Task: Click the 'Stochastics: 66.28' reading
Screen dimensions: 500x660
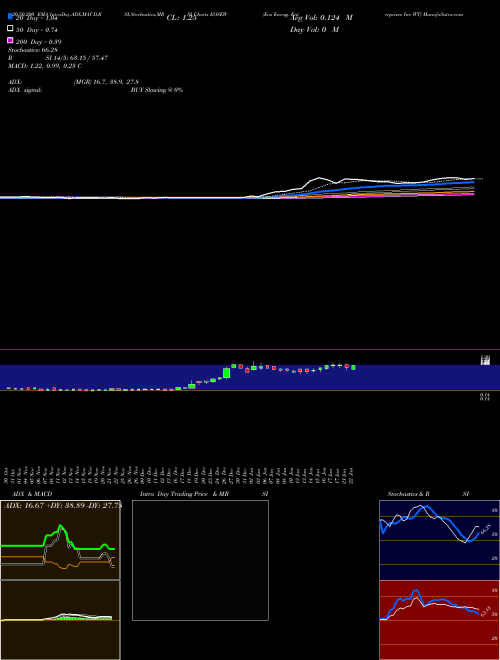Action: 32,50
